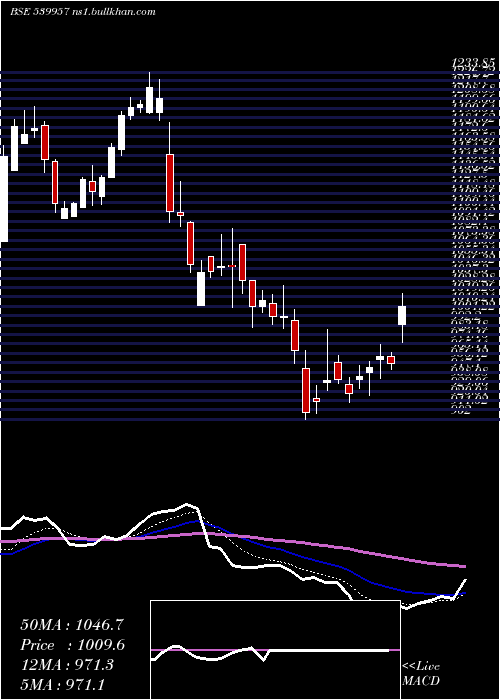Click the 50MA : 1046.7 value
The height and width of the screenshot is (700, 500).
click(72, 625)
